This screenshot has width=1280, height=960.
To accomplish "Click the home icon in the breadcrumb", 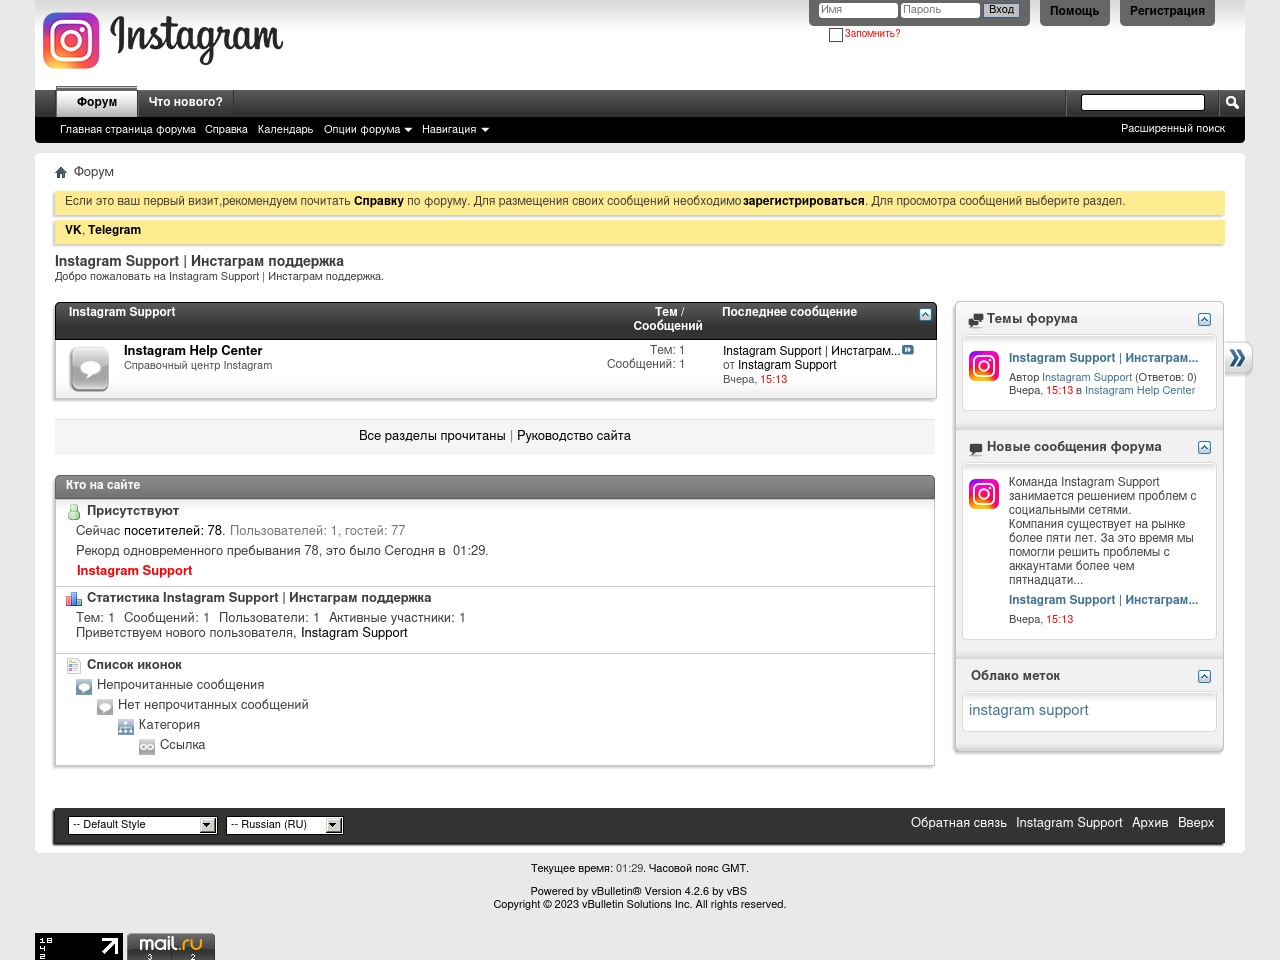I will 61,172.
